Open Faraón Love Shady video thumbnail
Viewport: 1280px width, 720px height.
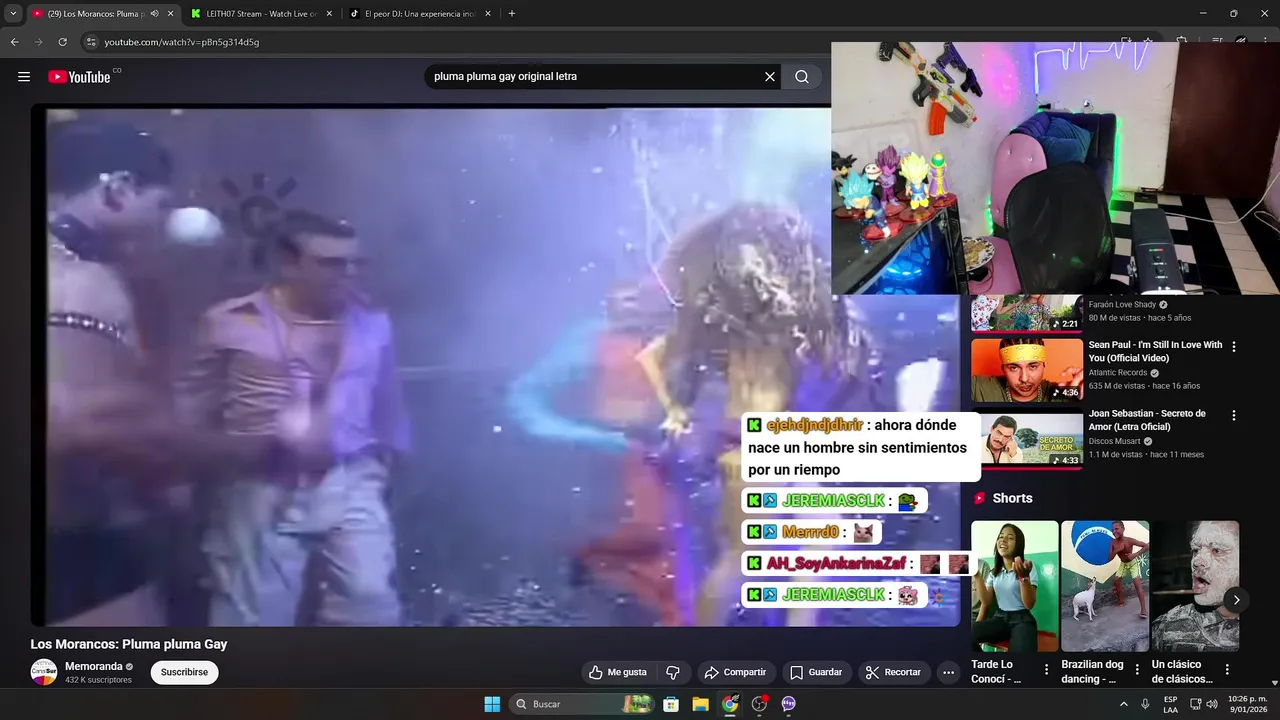[1027, 313]
